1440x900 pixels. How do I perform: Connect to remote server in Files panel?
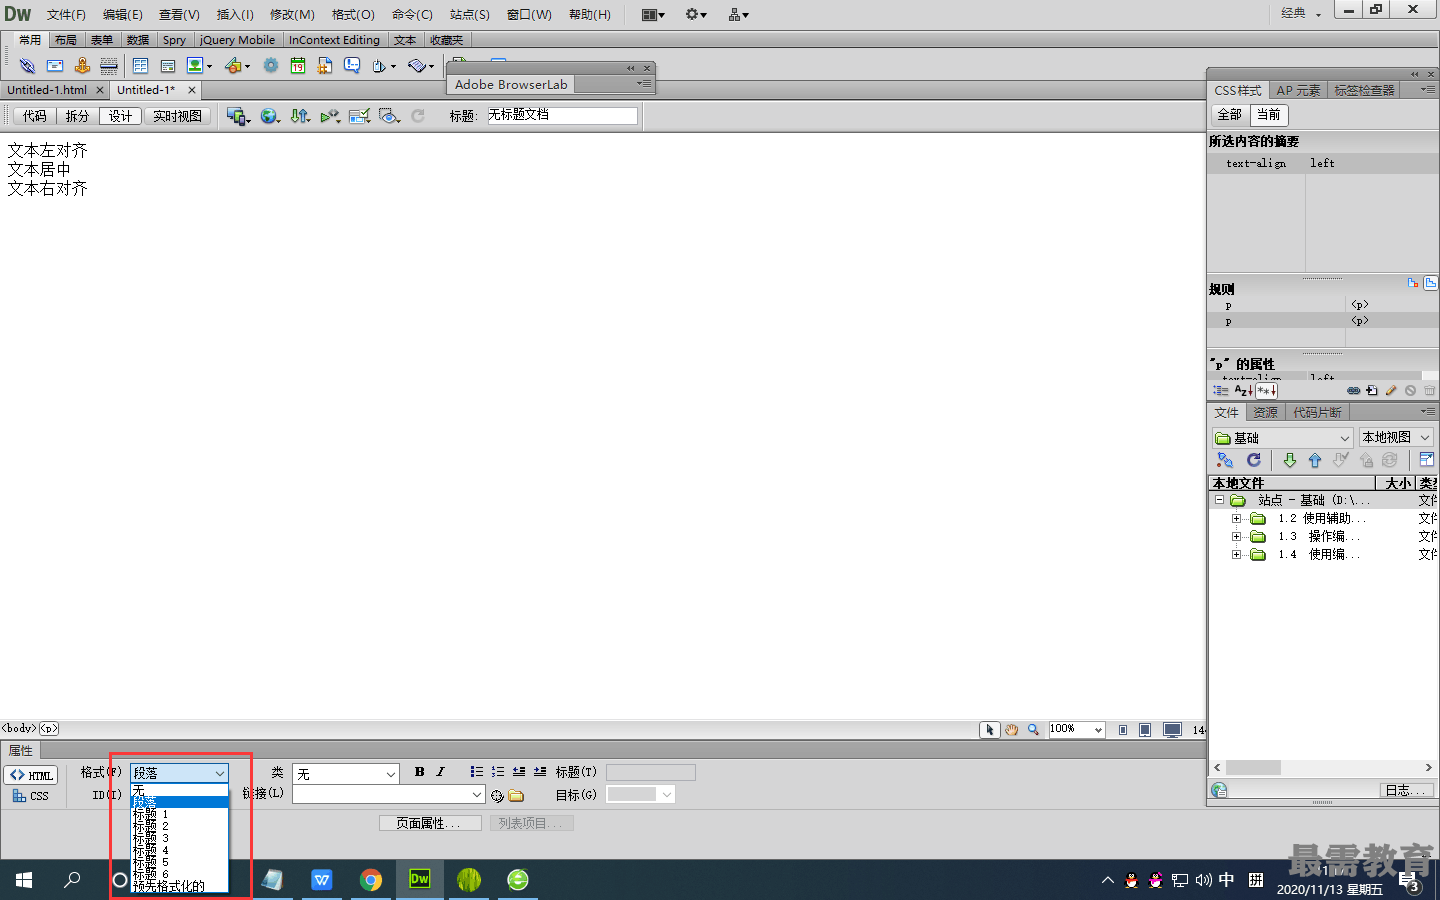[x=1225, y=460]
